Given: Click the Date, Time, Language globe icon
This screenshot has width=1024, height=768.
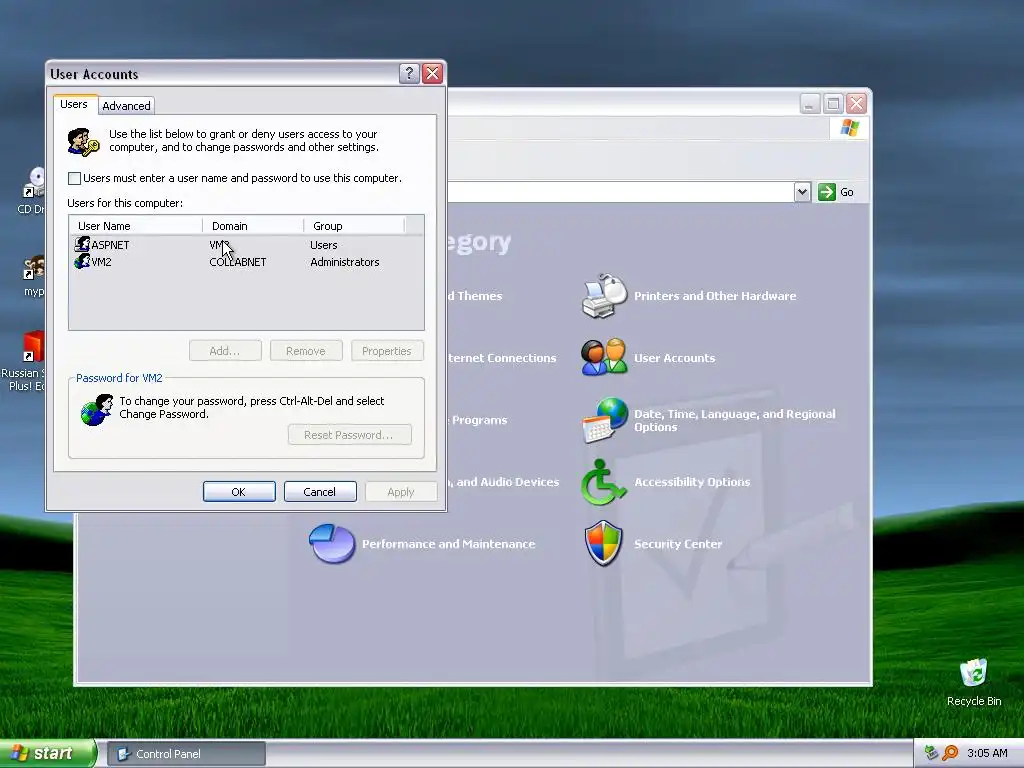Looking at the screenshot, I should point(605,420).
